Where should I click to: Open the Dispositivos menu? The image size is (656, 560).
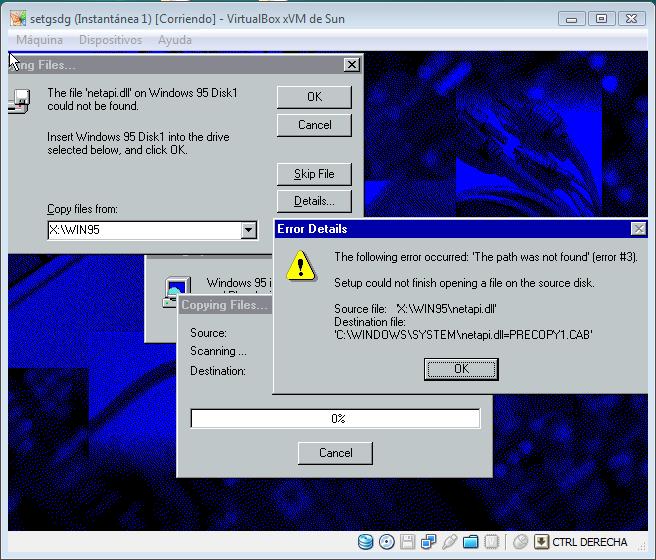110,40
